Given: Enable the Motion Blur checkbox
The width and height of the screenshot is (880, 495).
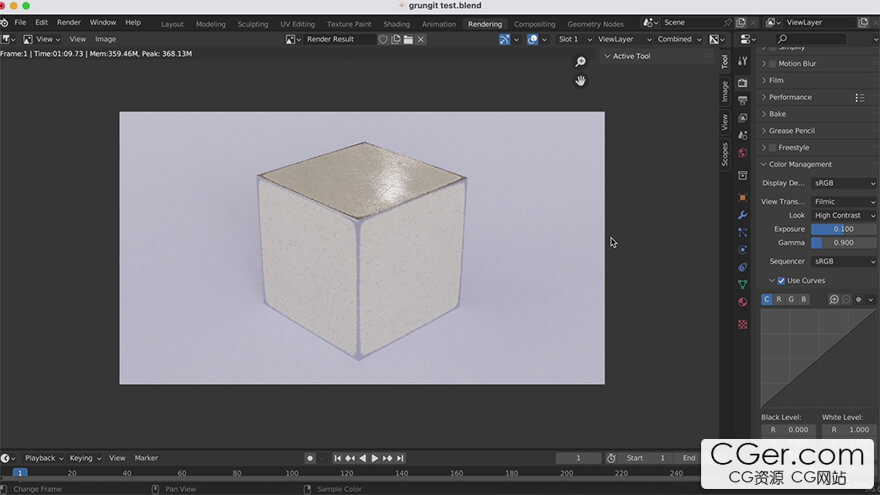Looking at the screenshot, I should pyautogui.click(x=773, y=64).
